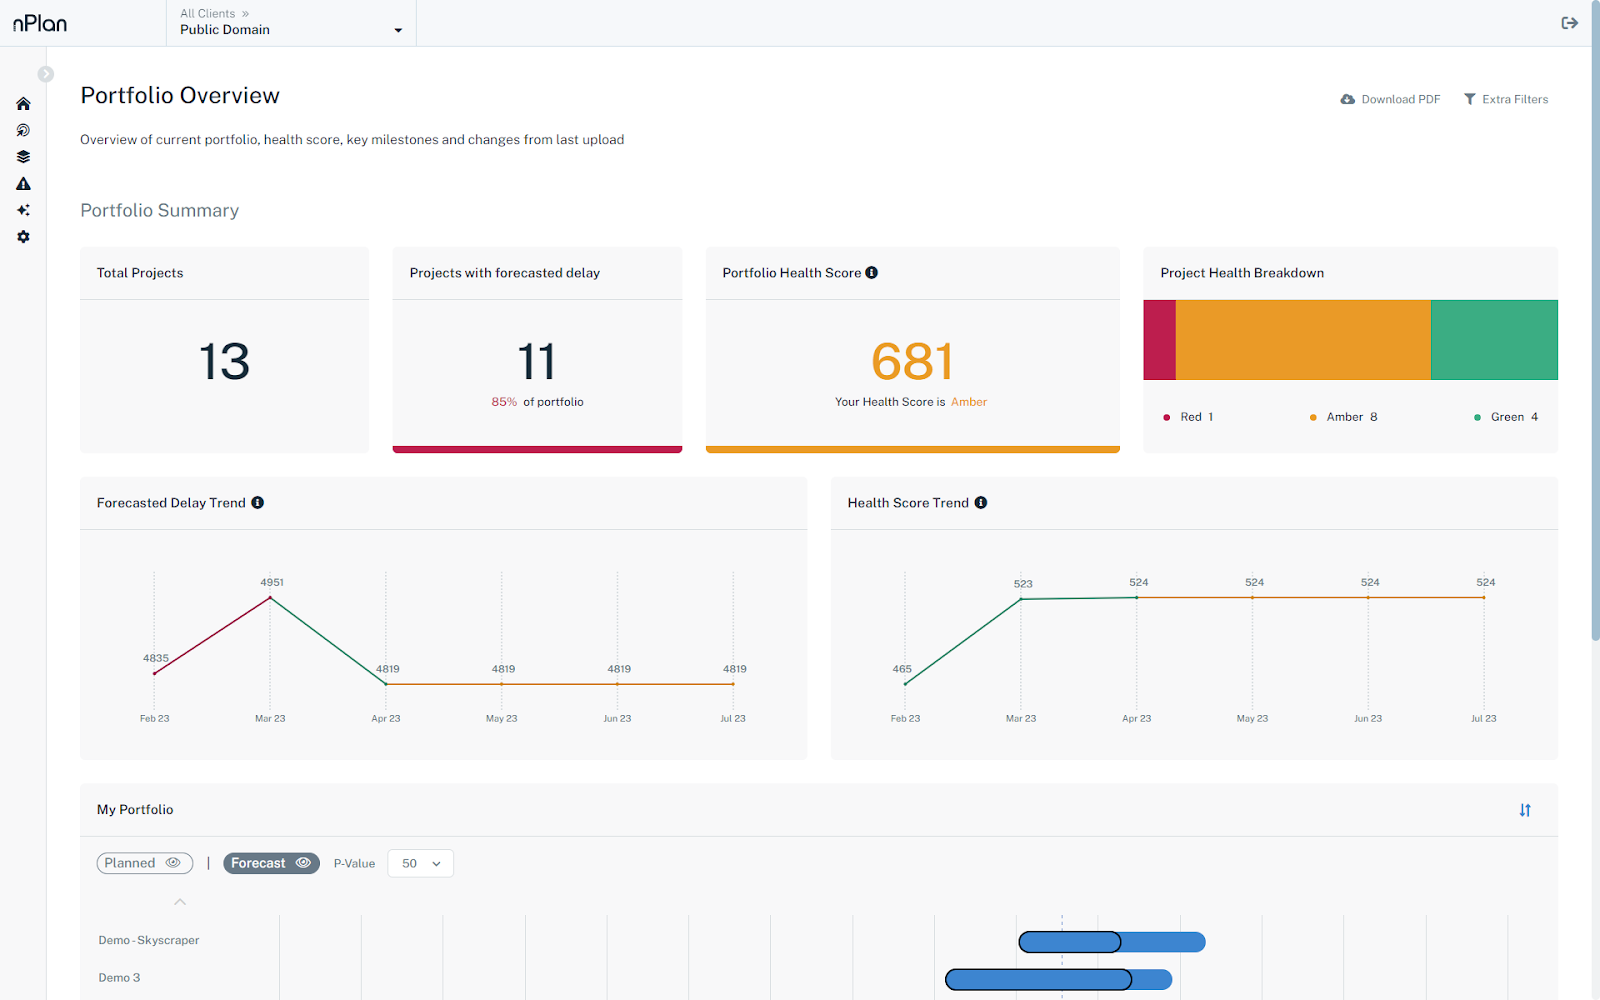Screen dimensions: 1600x1000
Task: Click the Forecasted Delay Trend info icon
Action: (259, 502)
